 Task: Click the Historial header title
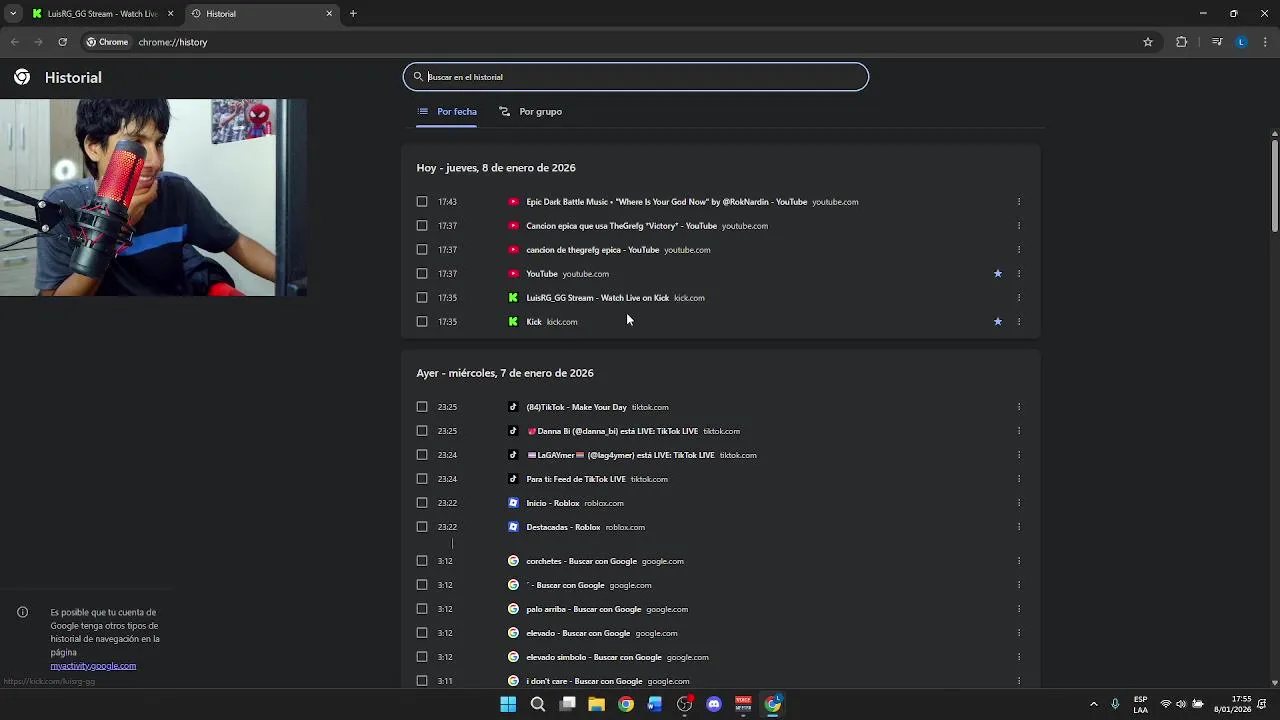73,78
